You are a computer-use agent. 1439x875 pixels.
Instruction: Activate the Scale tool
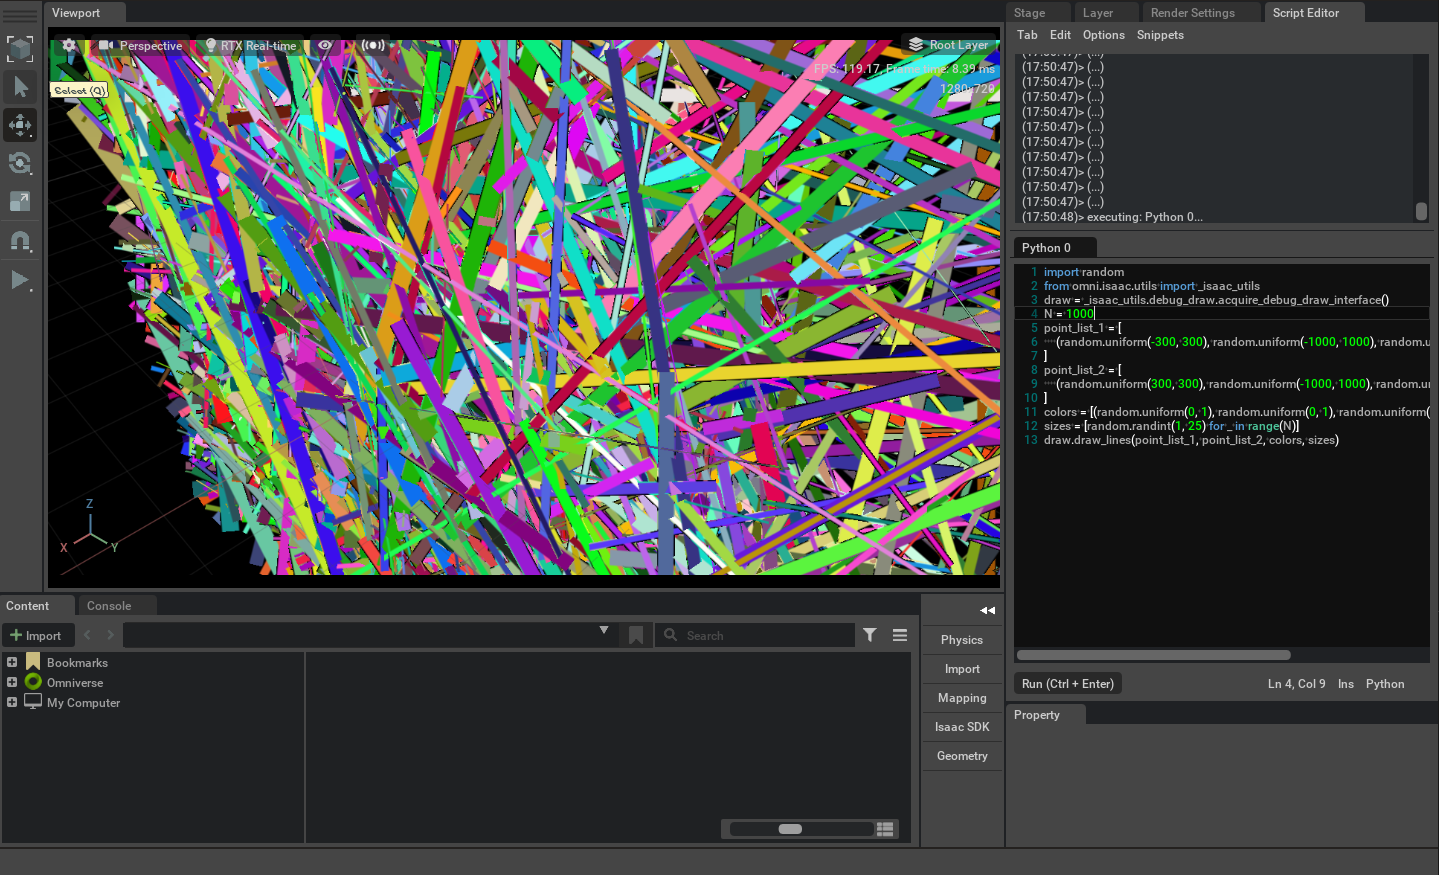coord(20,201)
